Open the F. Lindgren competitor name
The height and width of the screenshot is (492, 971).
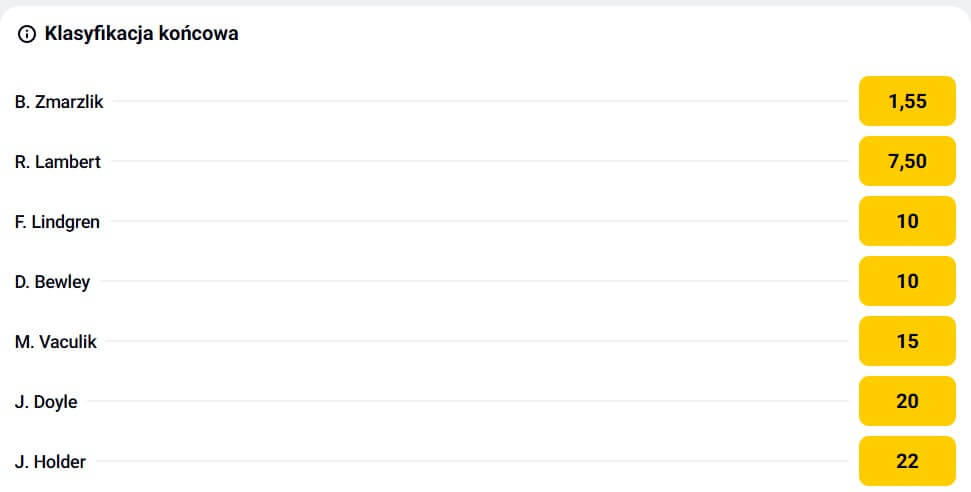click(57, 222)
